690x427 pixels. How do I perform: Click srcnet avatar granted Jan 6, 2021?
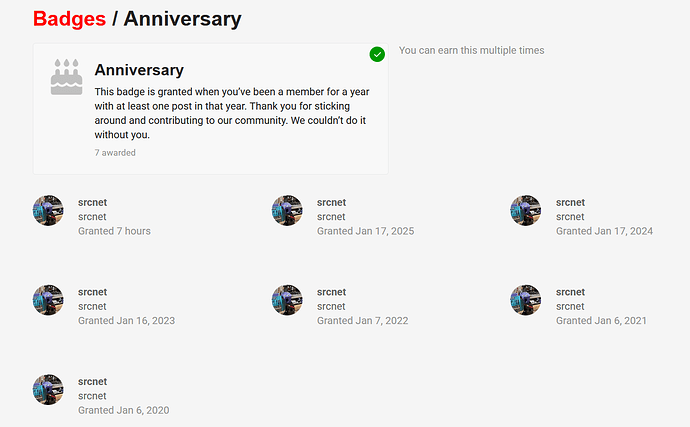[x=526, y=300]
